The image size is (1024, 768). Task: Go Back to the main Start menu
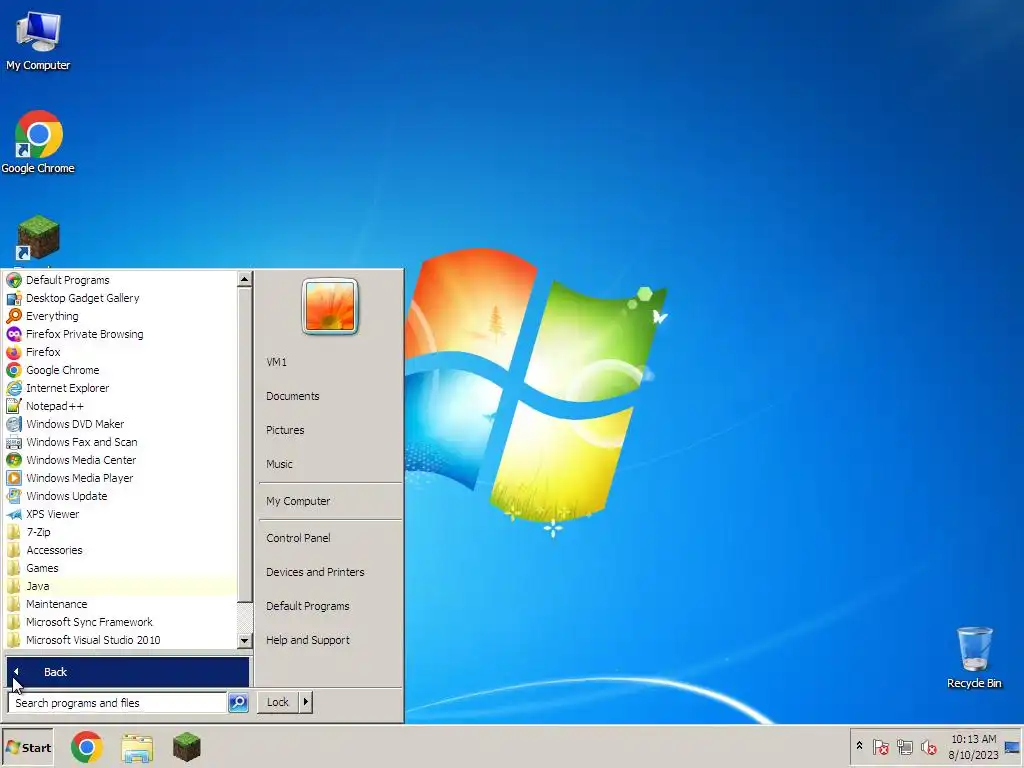(128, 672)
